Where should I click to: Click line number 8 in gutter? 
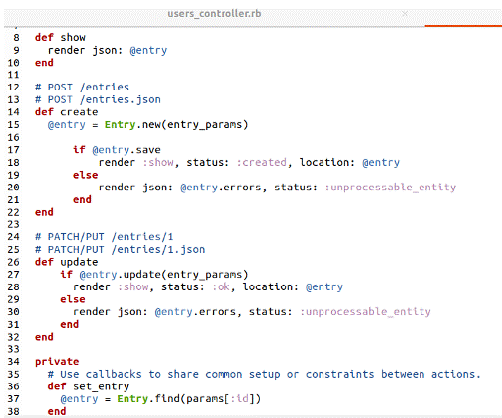(16, 38)
